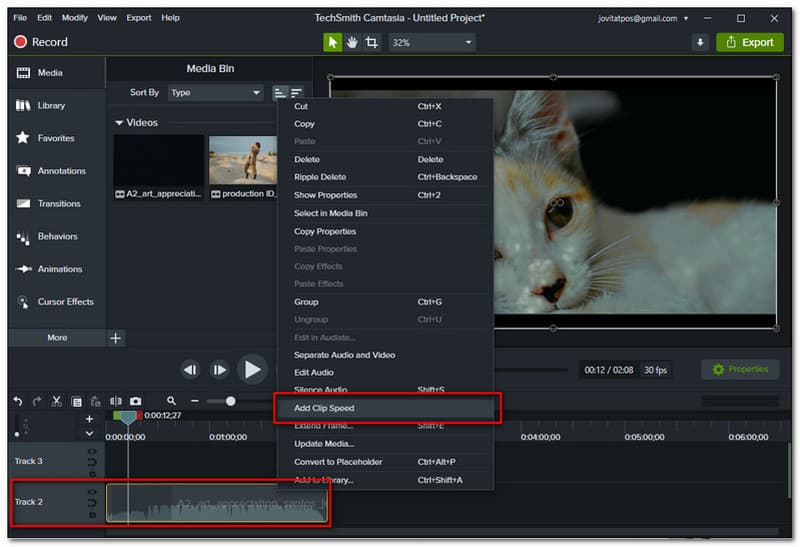Toggle the lock on Track 2

(92, 515)
